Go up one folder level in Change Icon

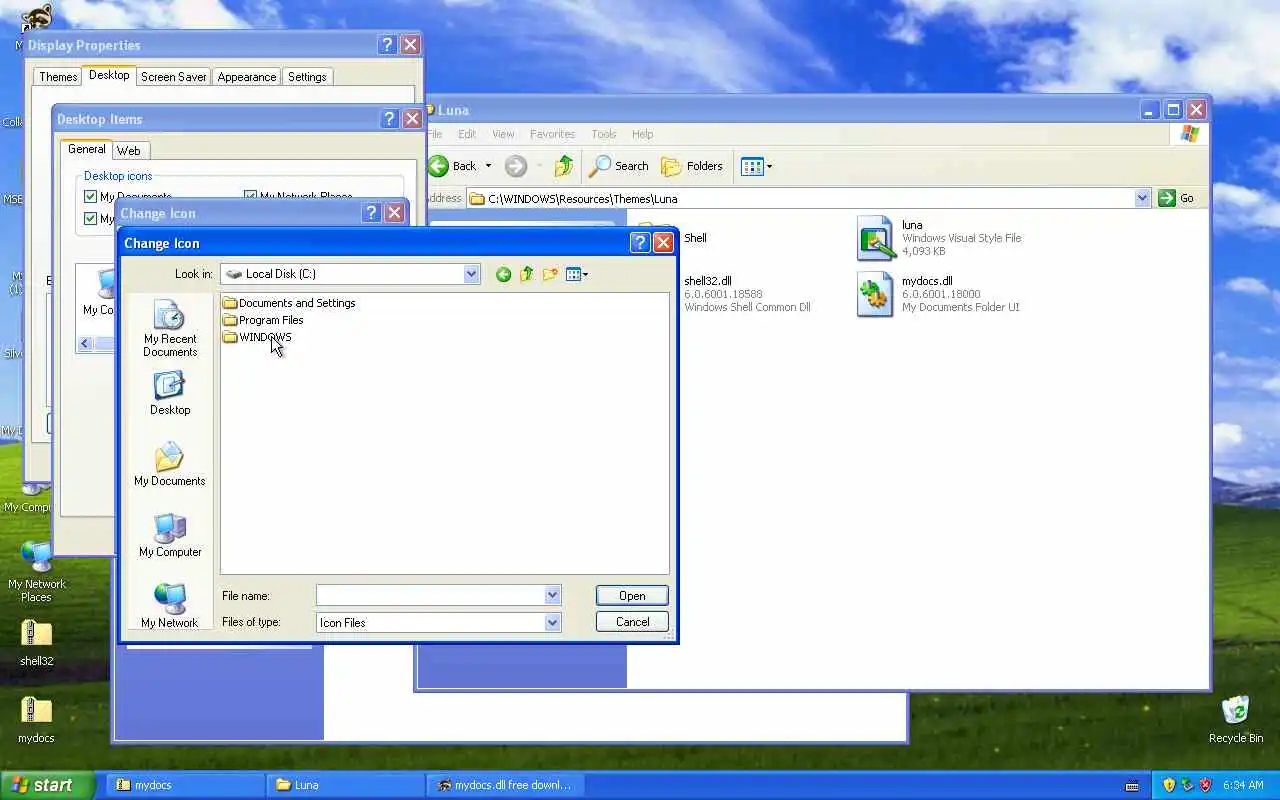pyautogui.click(x=526, y=274)
